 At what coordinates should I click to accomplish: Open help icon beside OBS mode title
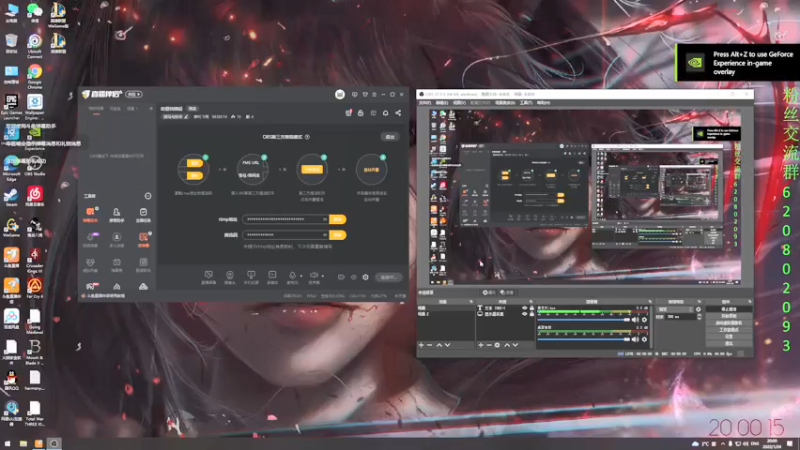tap(307, 137)
